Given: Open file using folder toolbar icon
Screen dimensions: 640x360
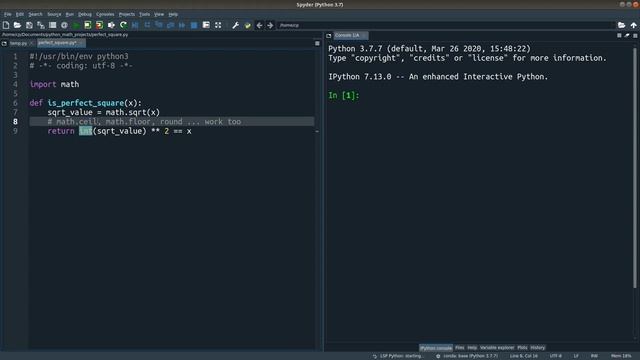Looking at the screenshot, I should (x=17, y=25).
